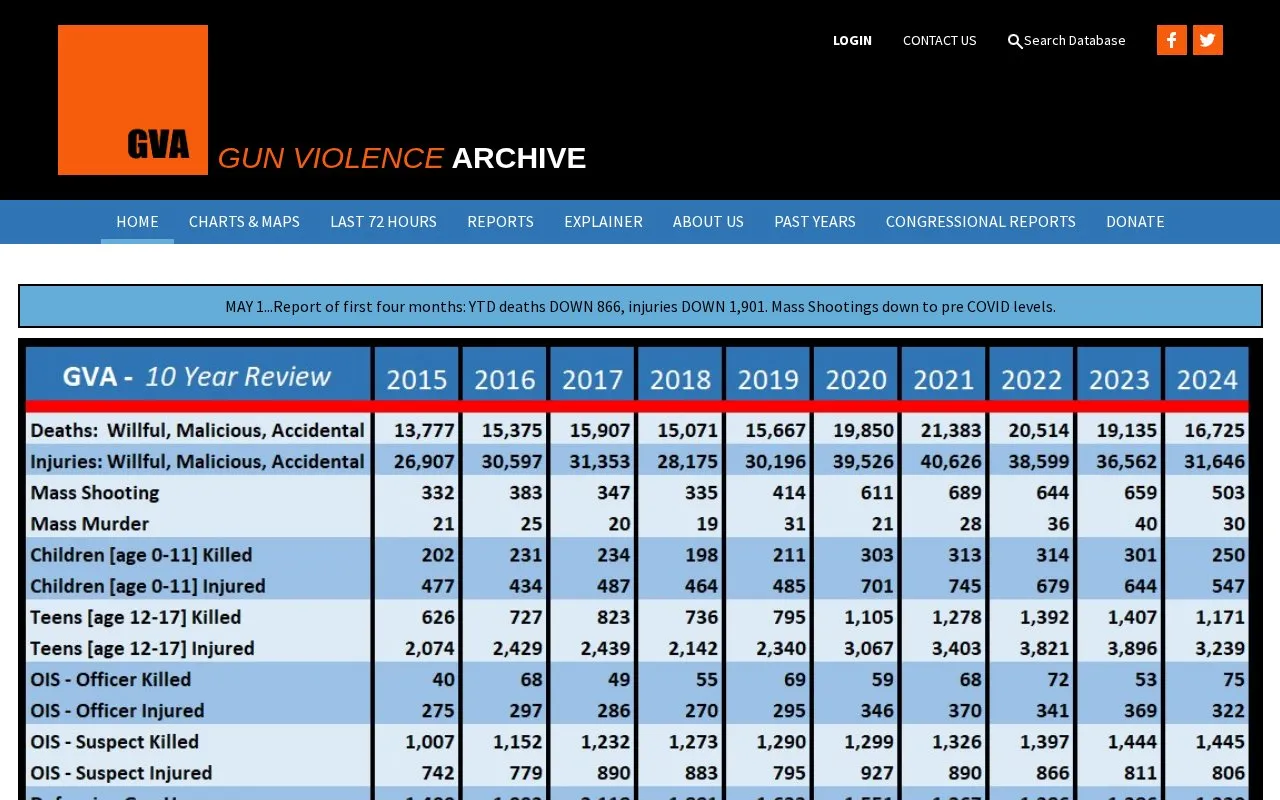This screenshot has height=800, width=1280.
Task: Click the 2017 suspect killed value 1,232
Action: (605, 741)
